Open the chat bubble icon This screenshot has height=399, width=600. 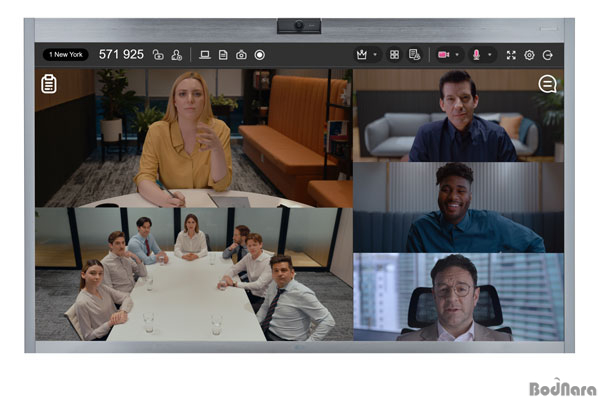(x=548, y=84)
